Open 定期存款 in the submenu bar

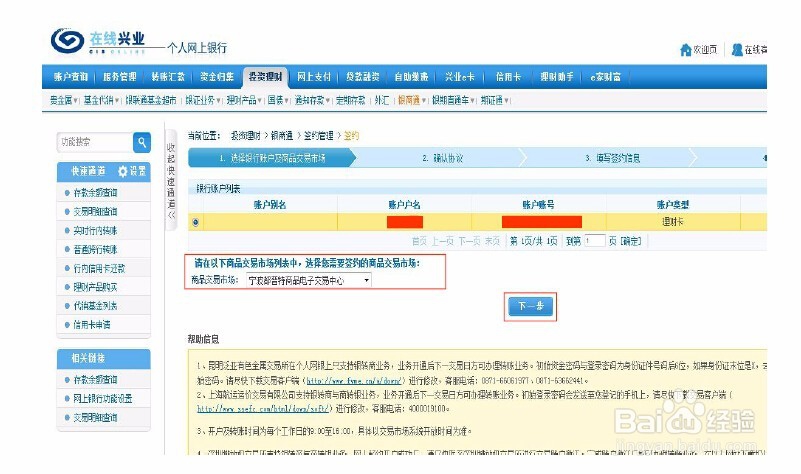point(350,100)
